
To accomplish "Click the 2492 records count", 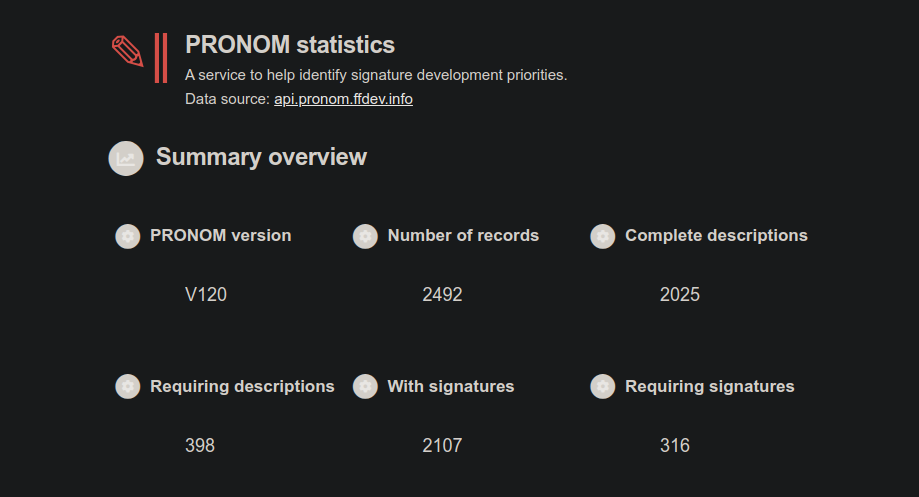I will pyautogui.click(x=443, y=294).
